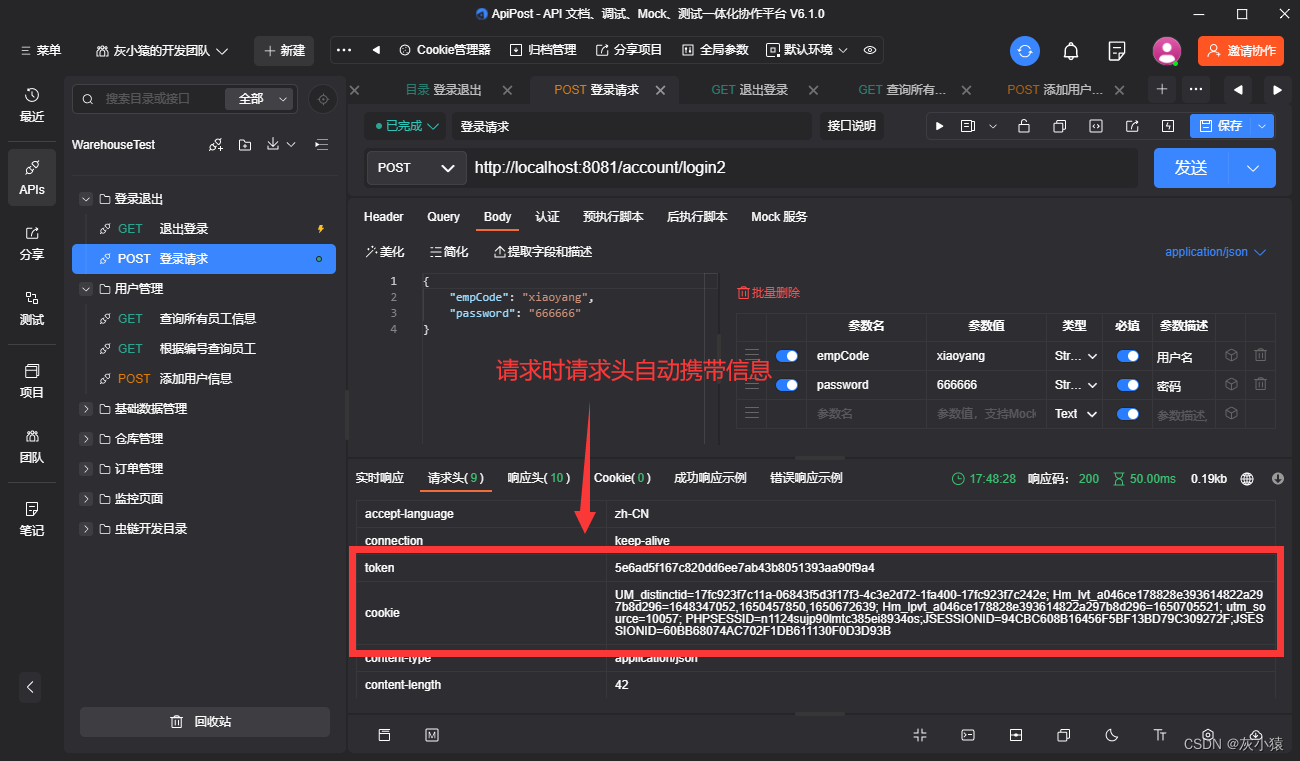Toggle the enable switch for the empCode row
This screenshot has height=761, width=1300.
787,356
